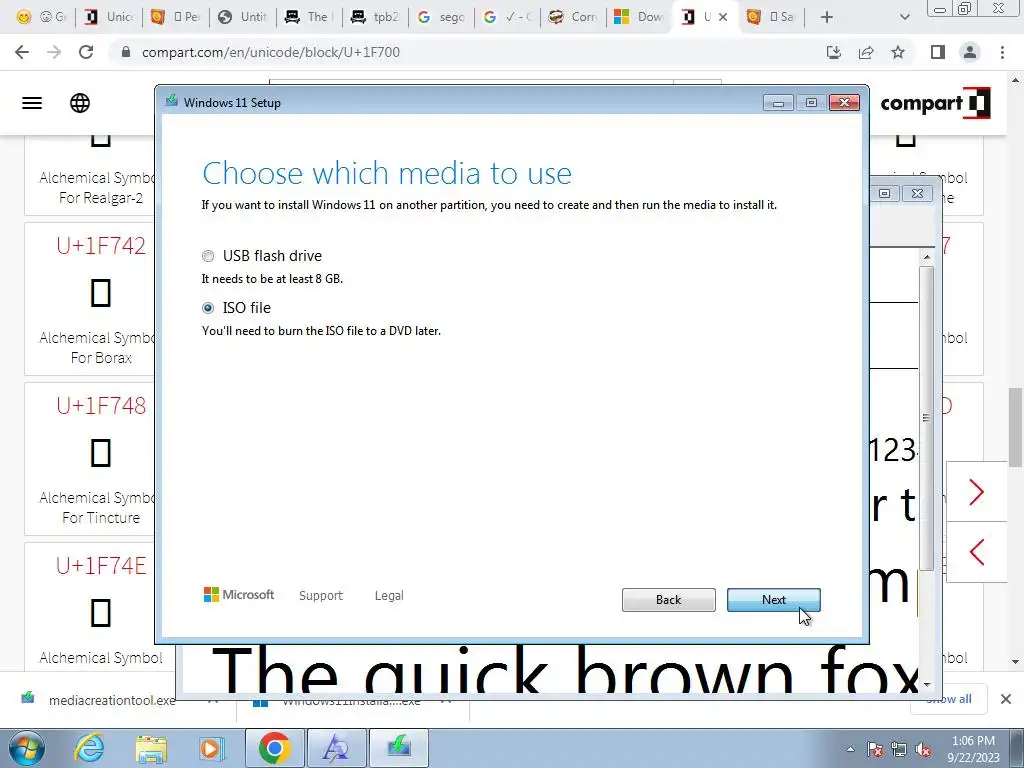The image size is (1024, 768).
Task: Open Action Center flag icon
Action: pyautogui.click(x=875, y=749)
